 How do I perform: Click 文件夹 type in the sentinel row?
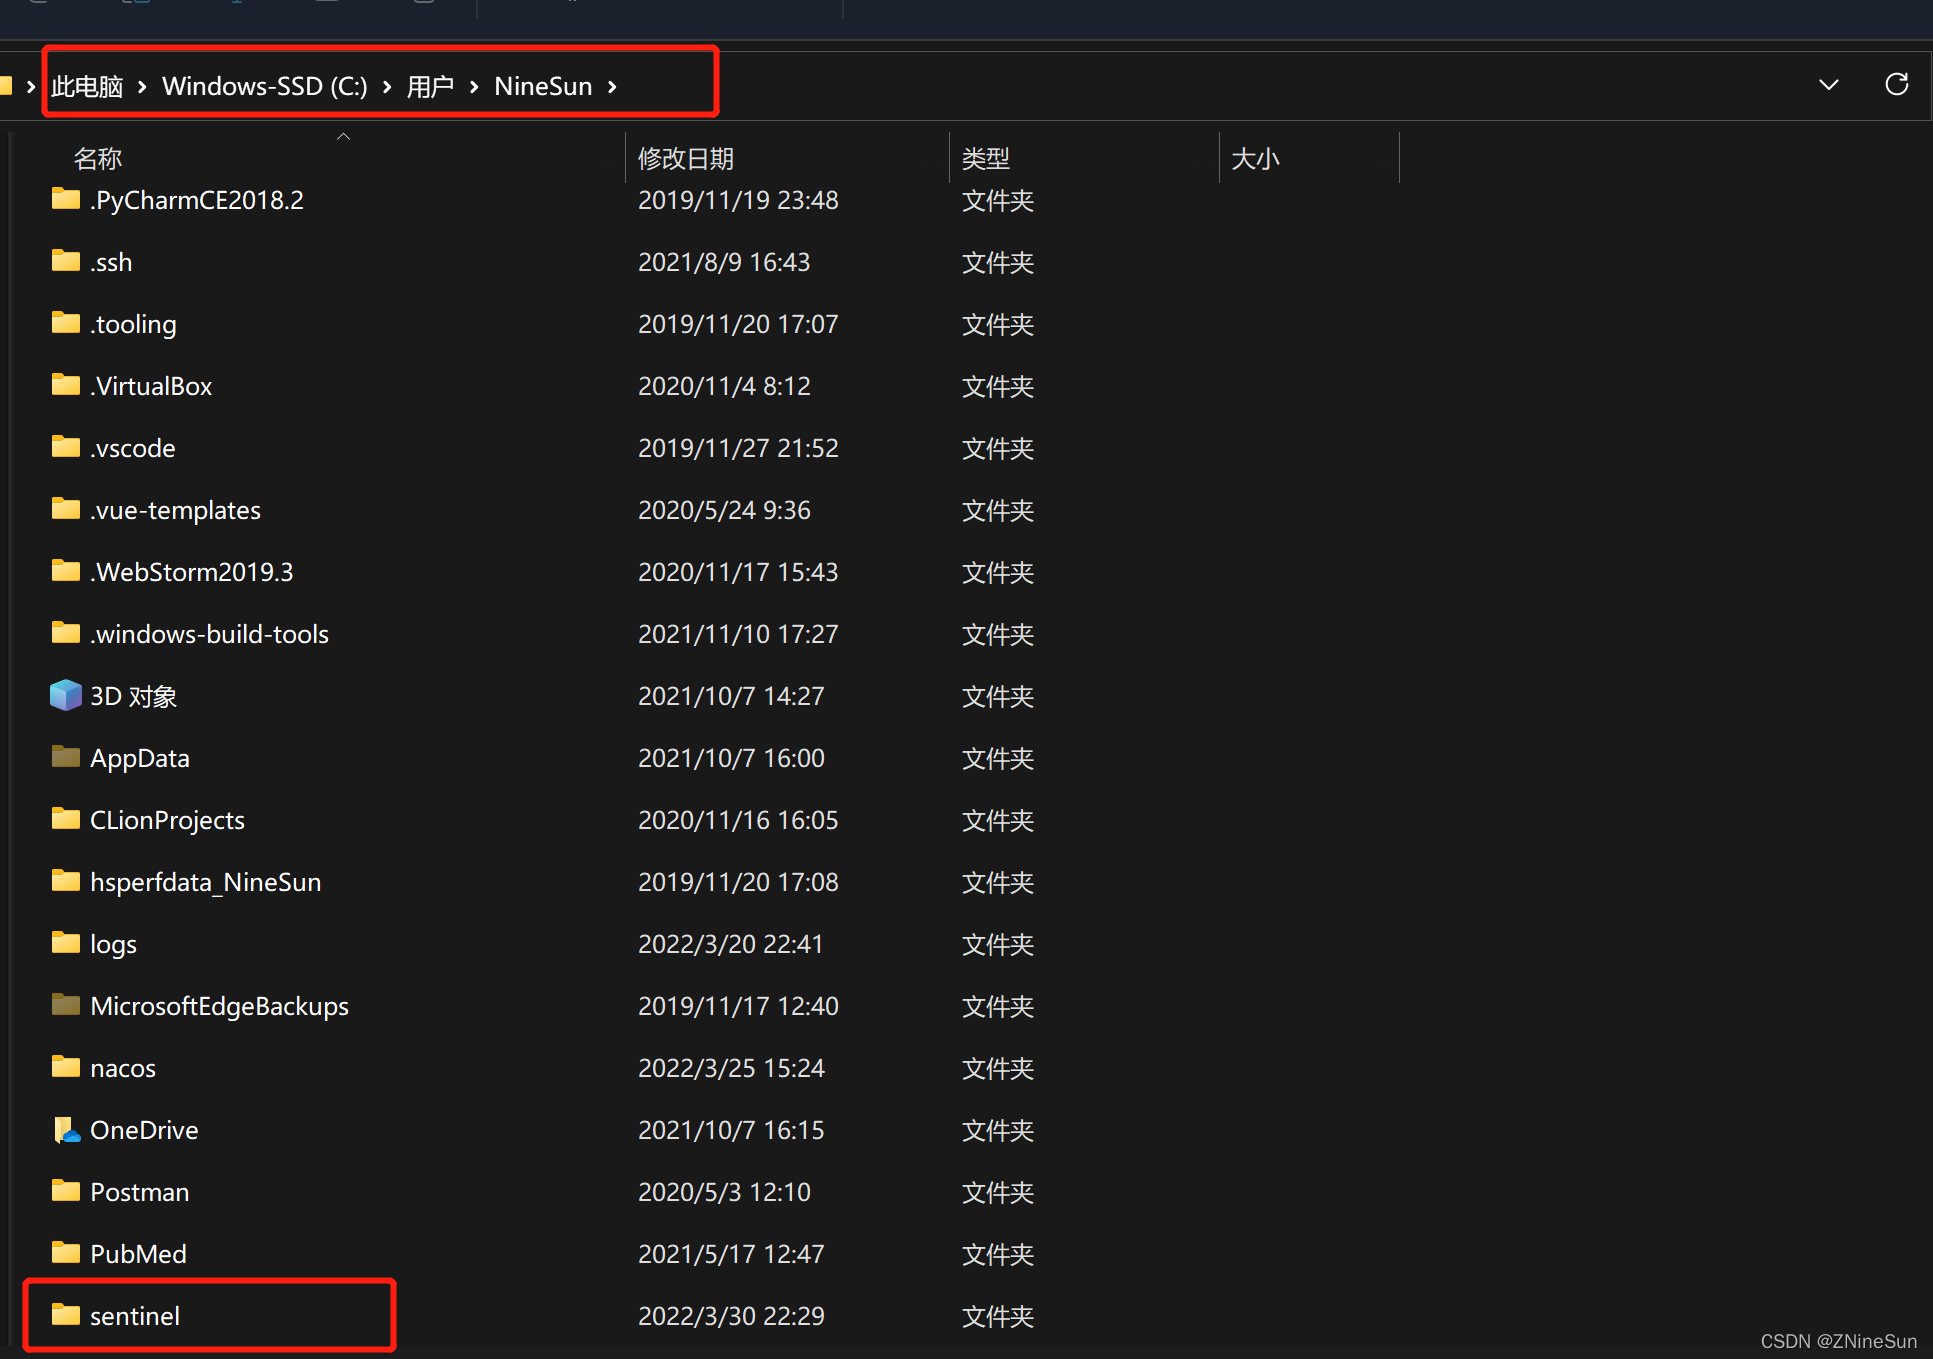pyautogui.click(x=997, y=1316)
